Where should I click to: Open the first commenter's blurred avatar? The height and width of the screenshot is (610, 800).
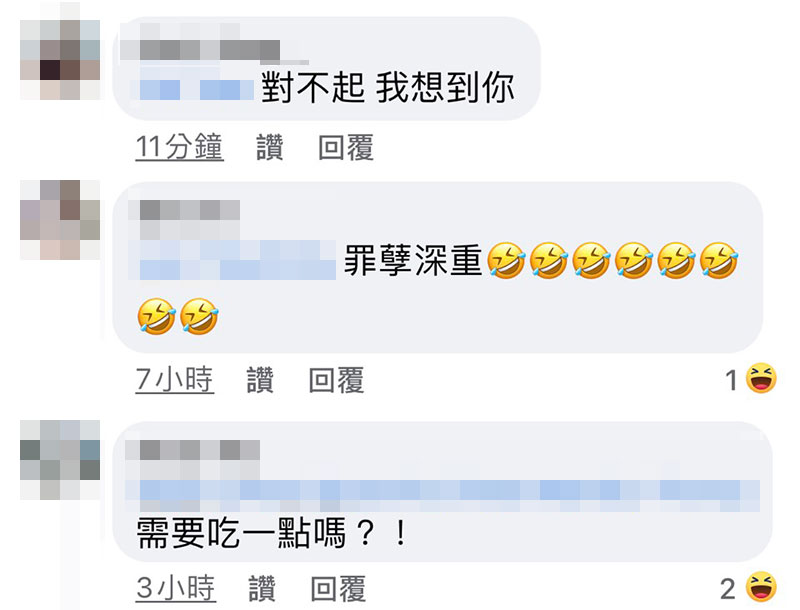(60, 60)
